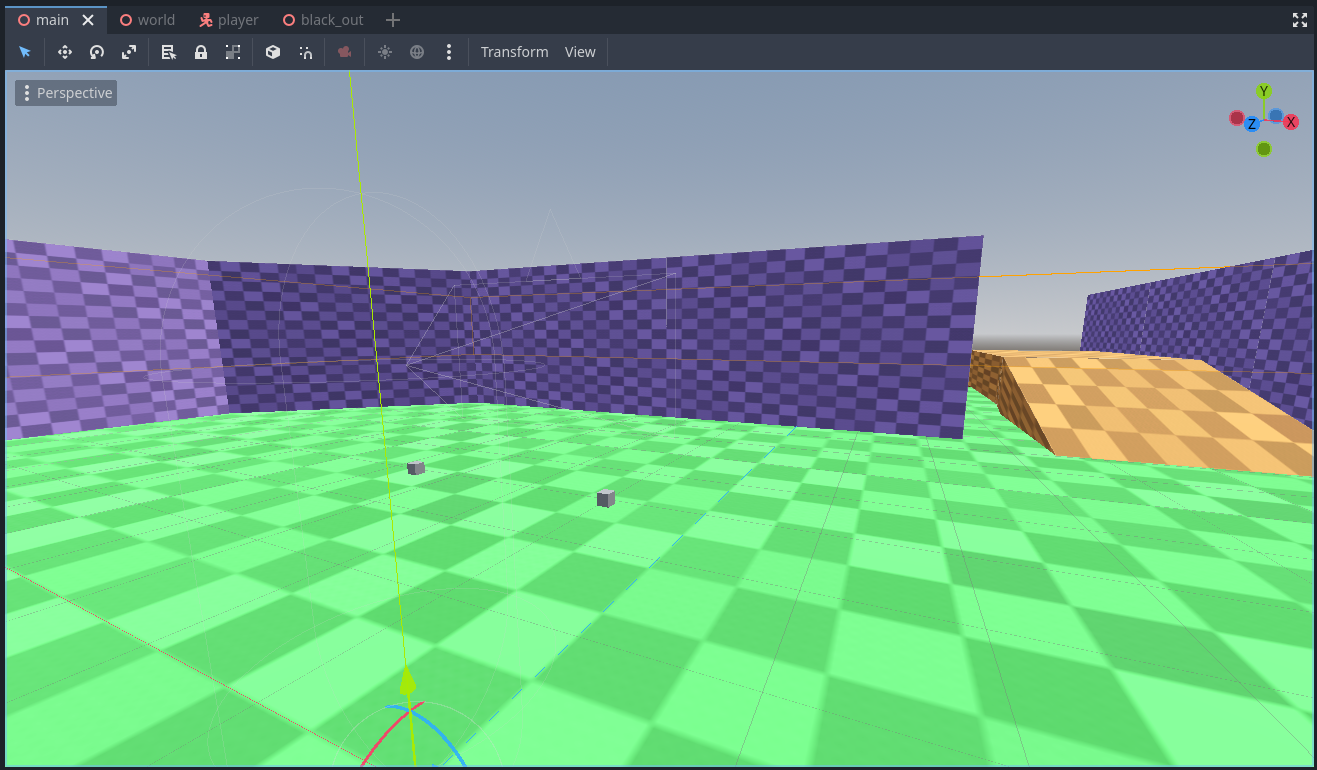
Task: Open the Perspective viewport menu
Action: pyautogui.click(x=65, y=92)
